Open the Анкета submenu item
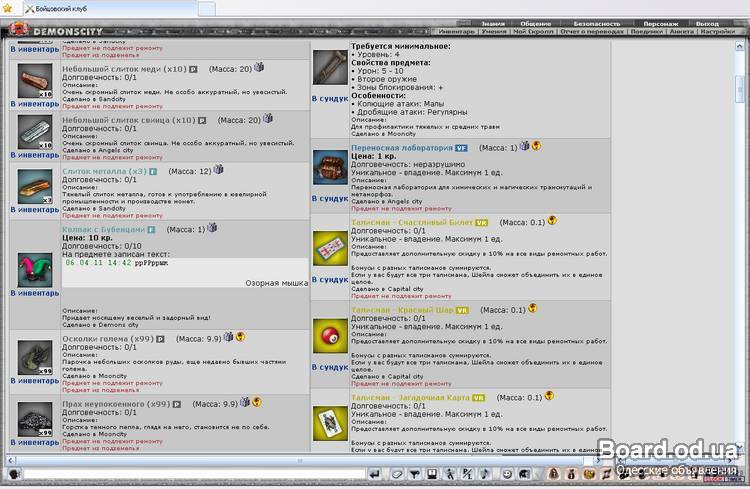This screenshot has height=489, width=750. click(x=682, y=32)
